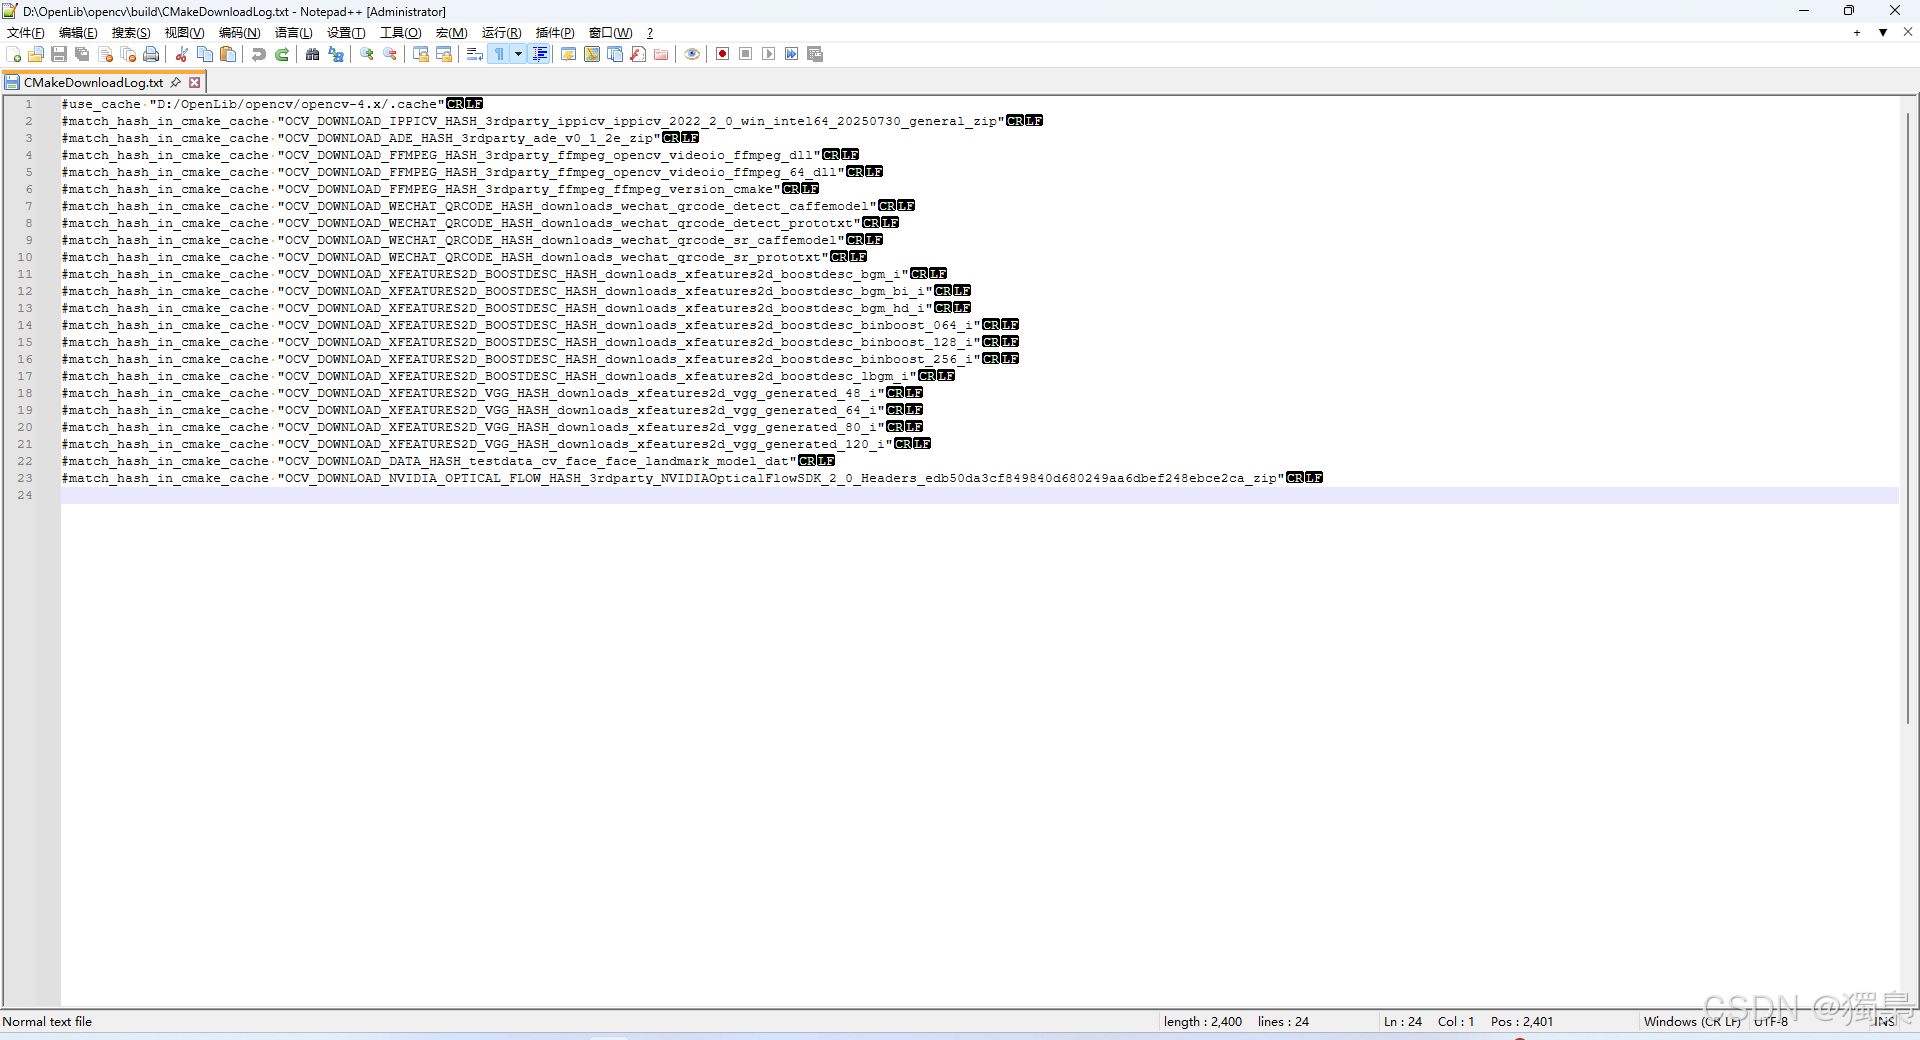Open the 窗口(W) menu

[x=610, y=33]
